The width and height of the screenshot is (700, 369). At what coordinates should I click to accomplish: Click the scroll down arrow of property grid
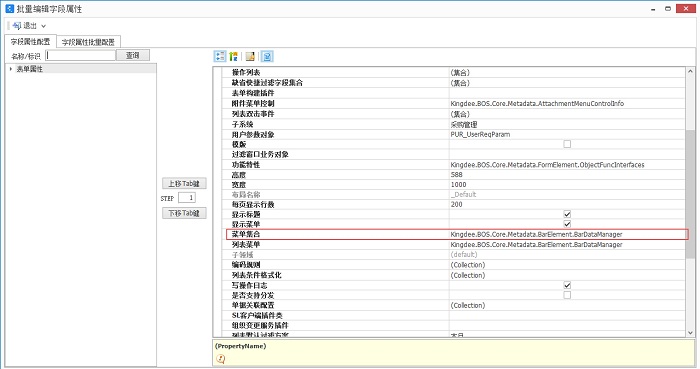tap(690, 333)
